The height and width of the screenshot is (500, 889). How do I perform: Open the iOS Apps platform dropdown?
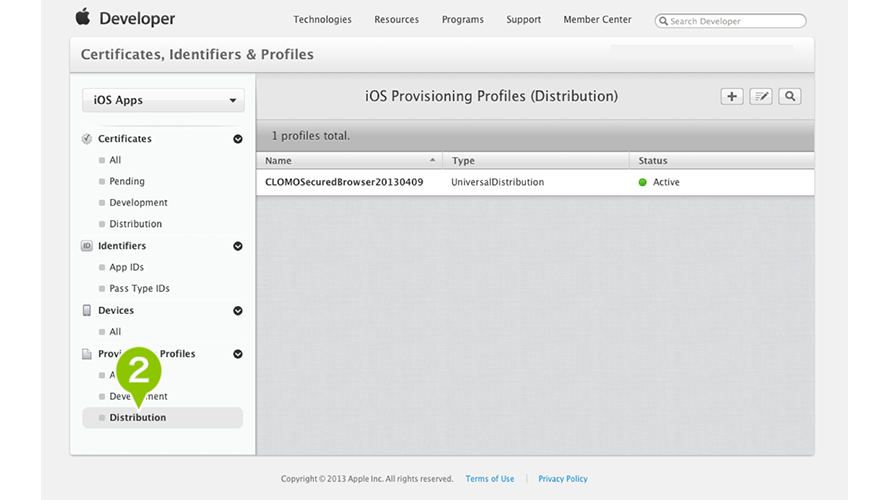click(x=163, y=100)
